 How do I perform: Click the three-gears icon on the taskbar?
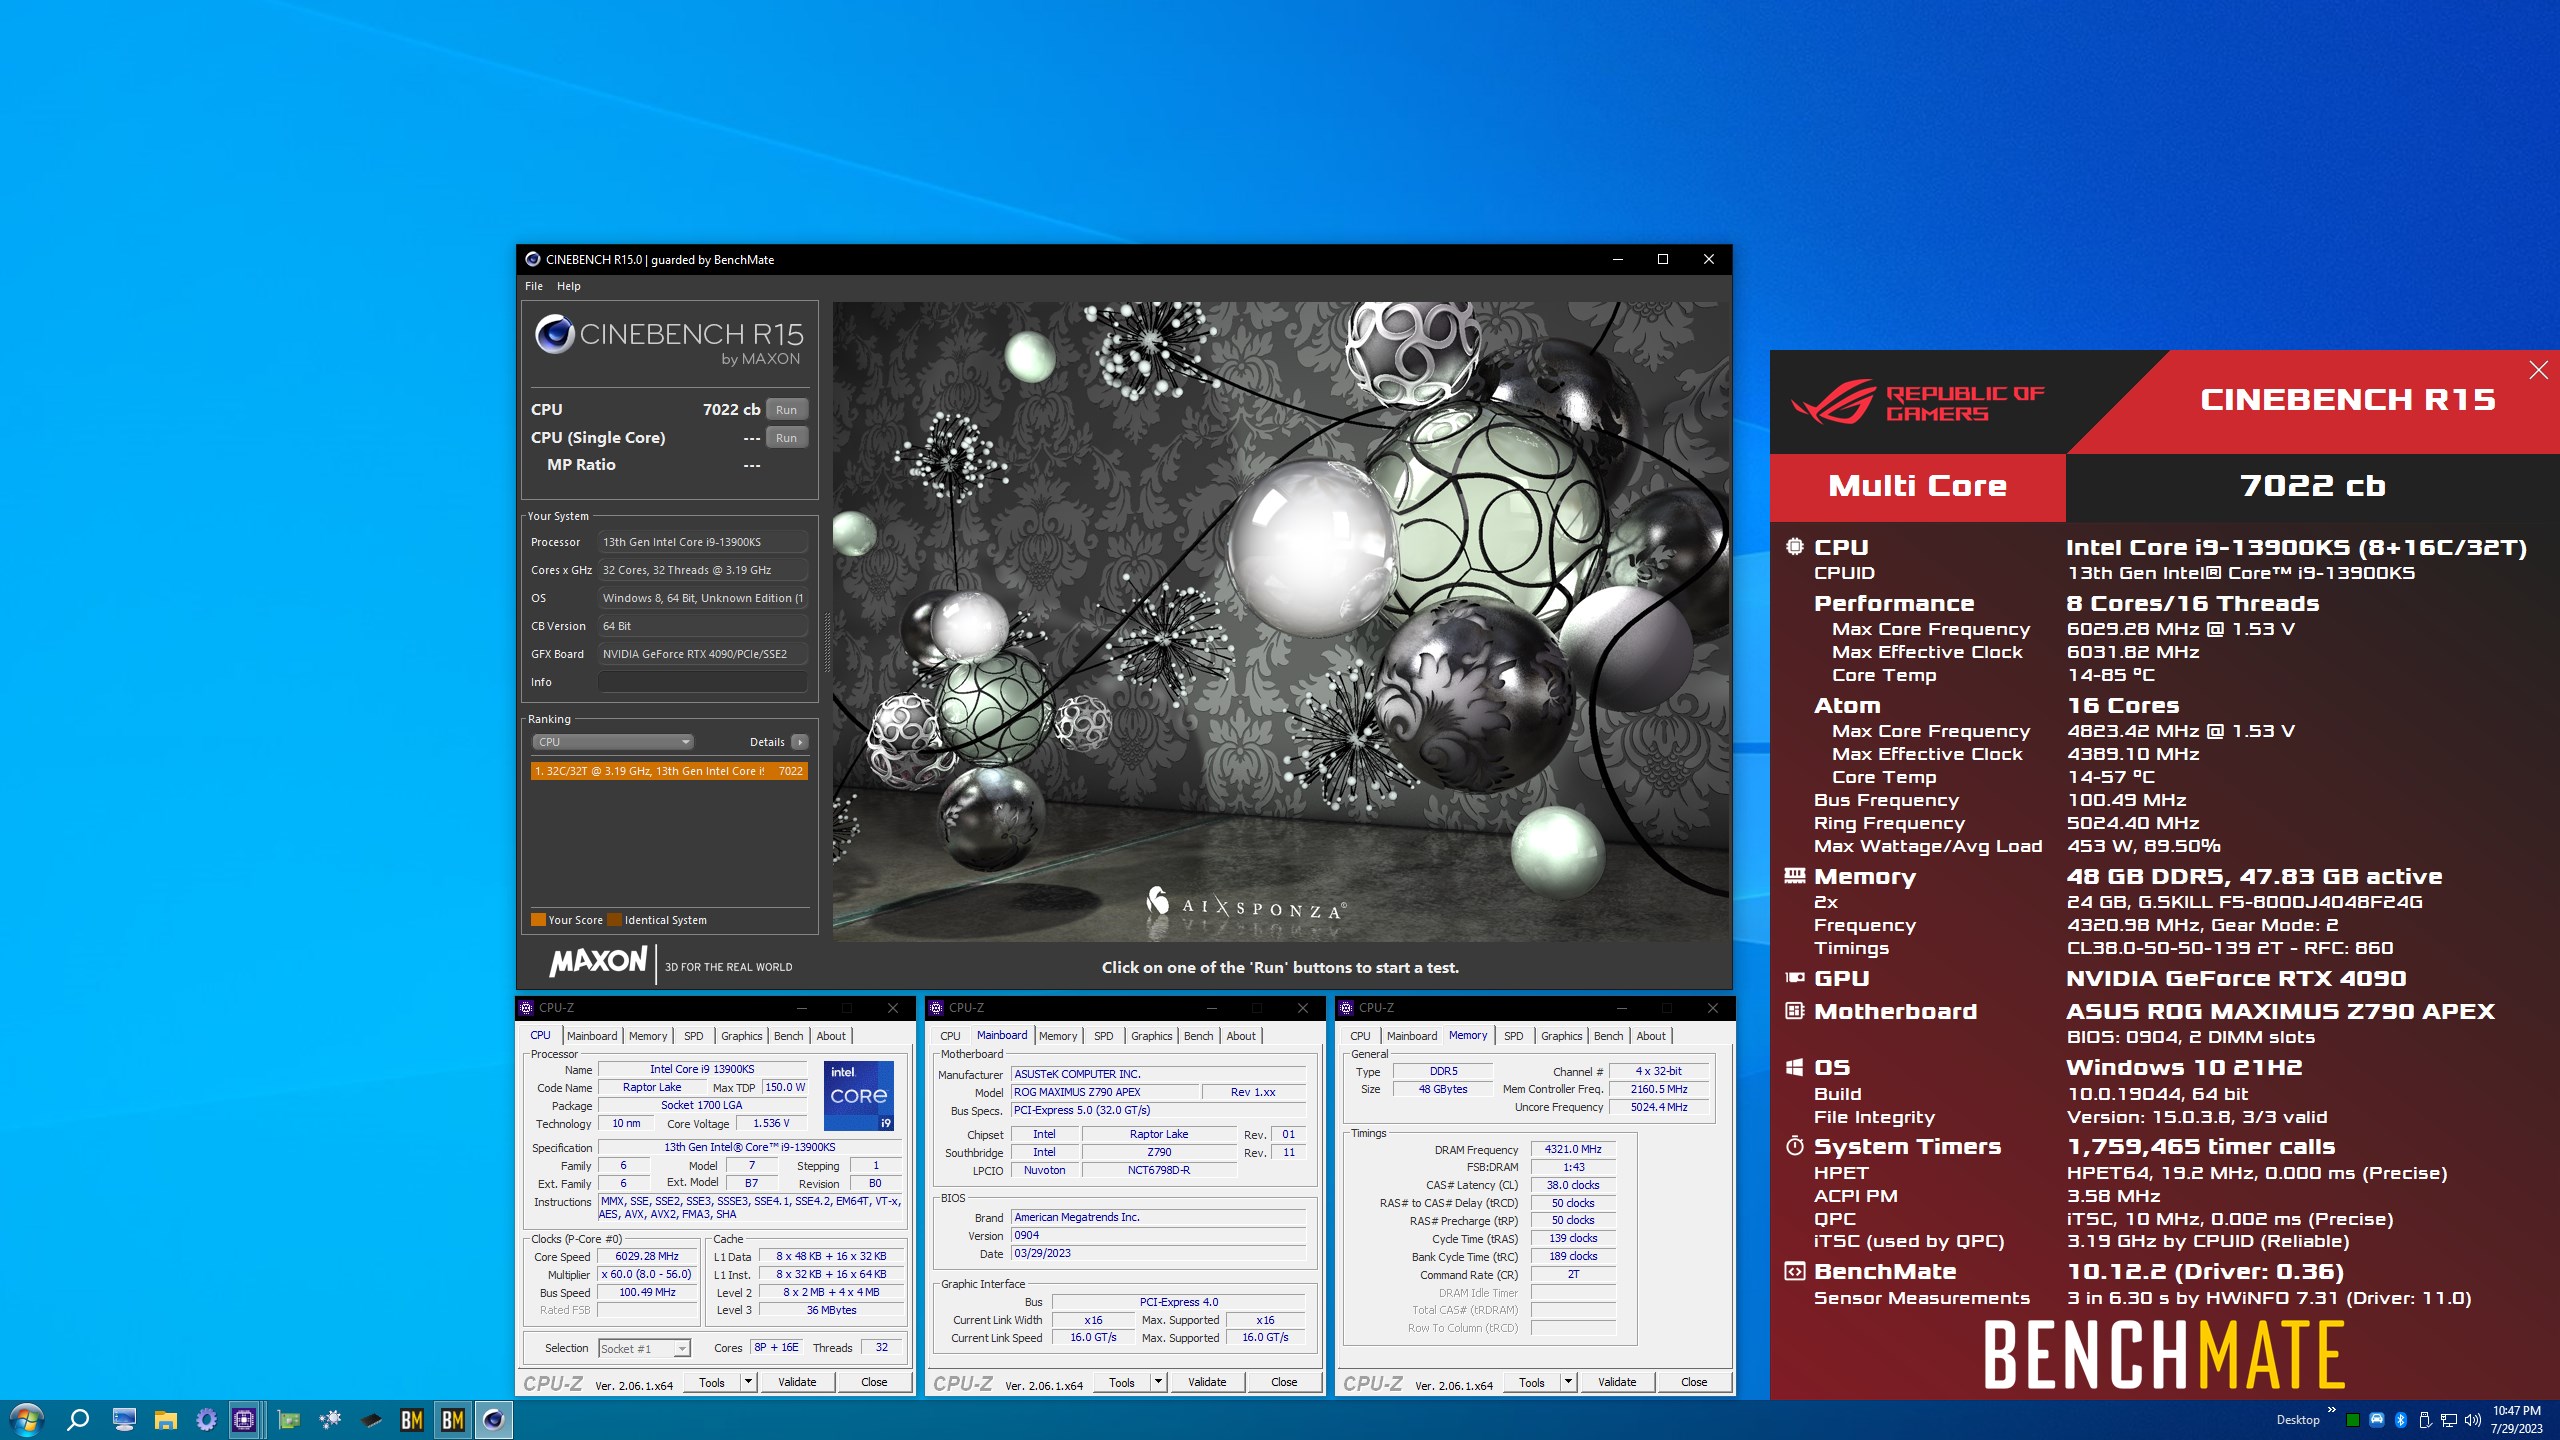click(330, 1420)
